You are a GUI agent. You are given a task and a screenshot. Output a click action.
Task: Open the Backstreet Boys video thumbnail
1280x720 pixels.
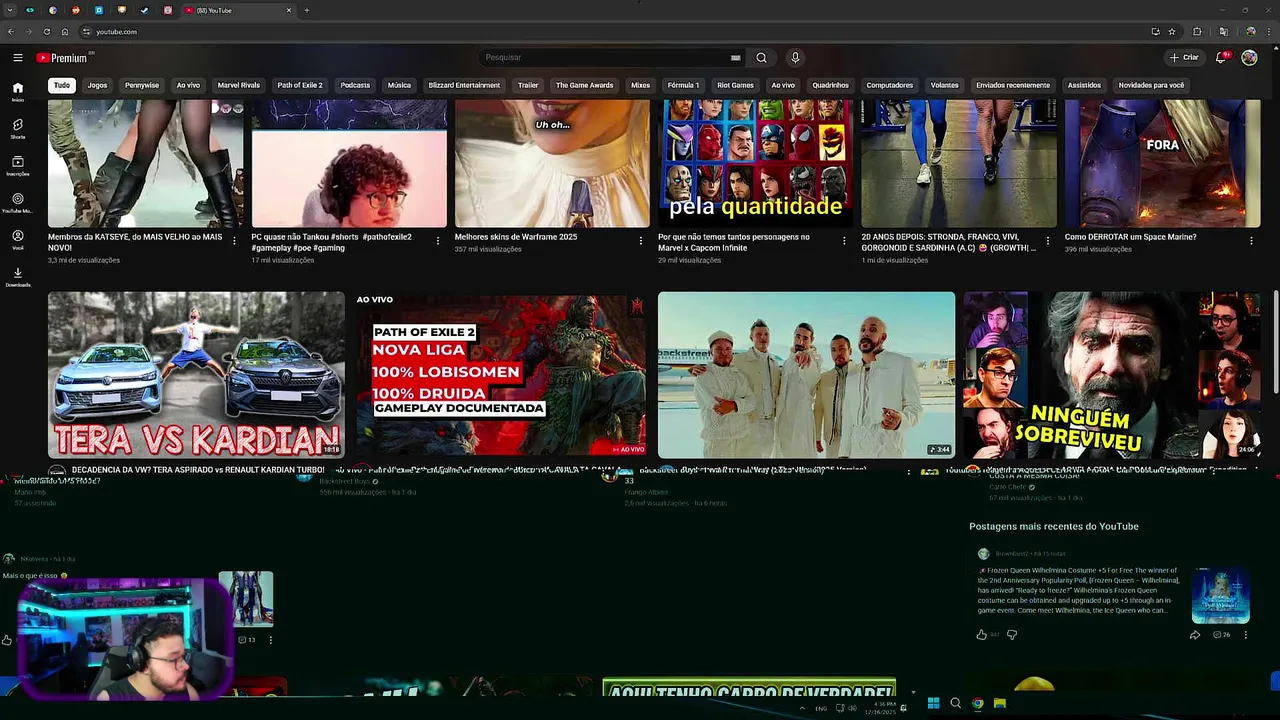(806, 375)
